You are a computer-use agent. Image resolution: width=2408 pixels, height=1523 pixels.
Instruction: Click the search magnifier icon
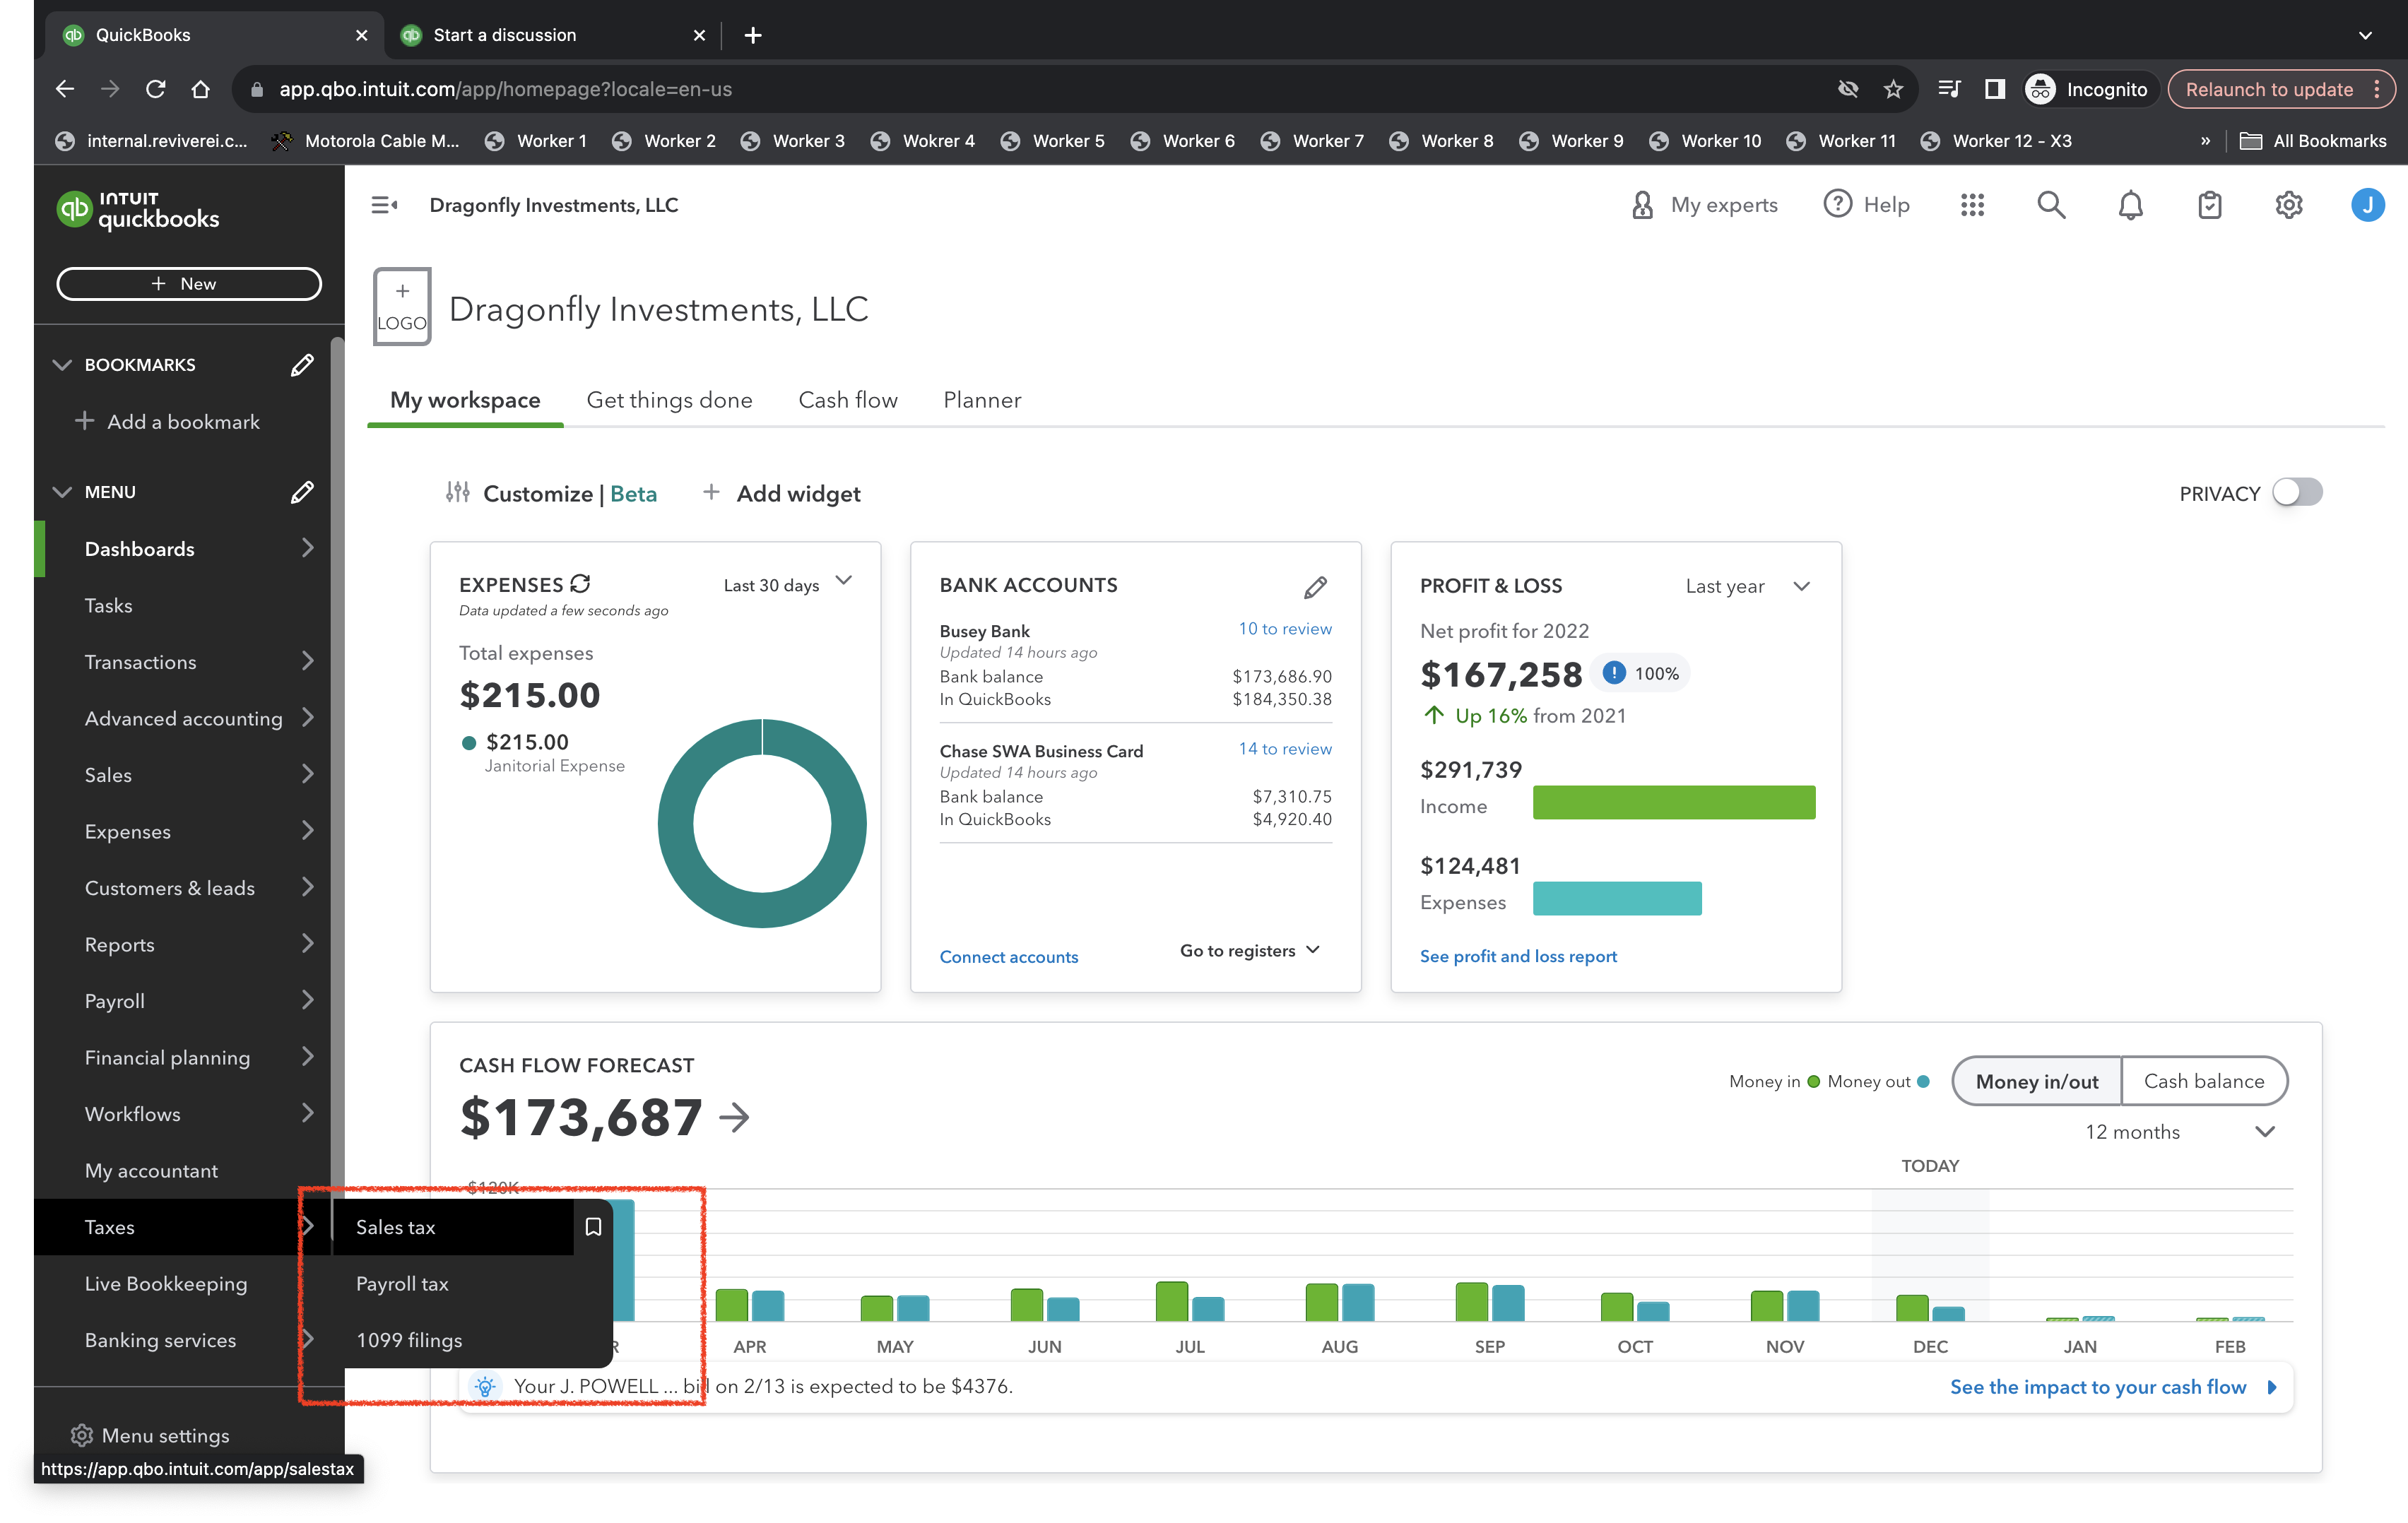pos(2050,205)
